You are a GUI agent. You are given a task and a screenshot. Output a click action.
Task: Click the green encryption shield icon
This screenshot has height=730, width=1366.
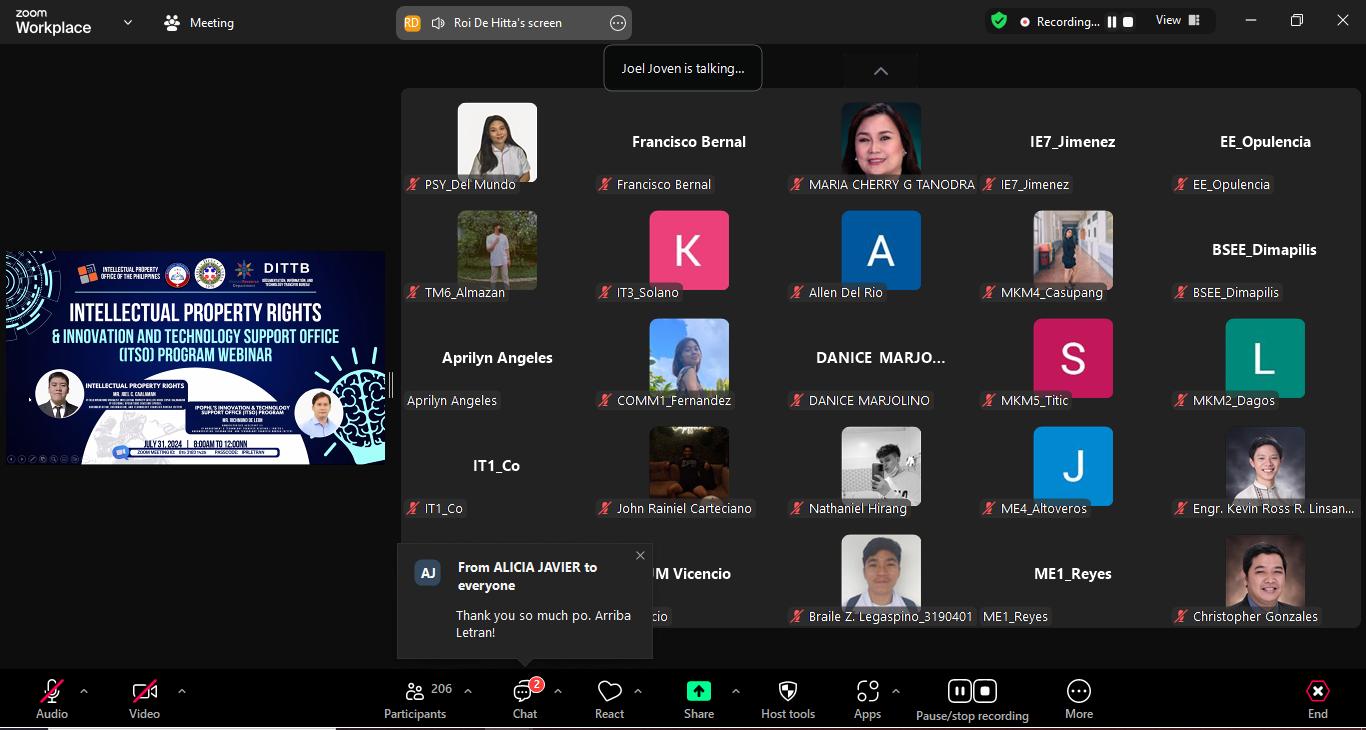point(998,21)
